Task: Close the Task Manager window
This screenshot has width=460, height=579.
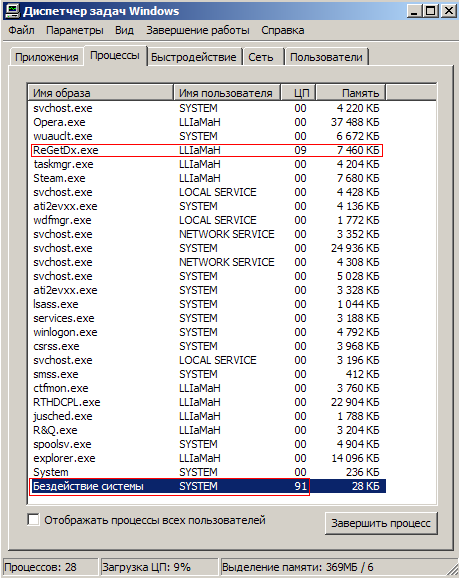Action: tap(449, 10)
